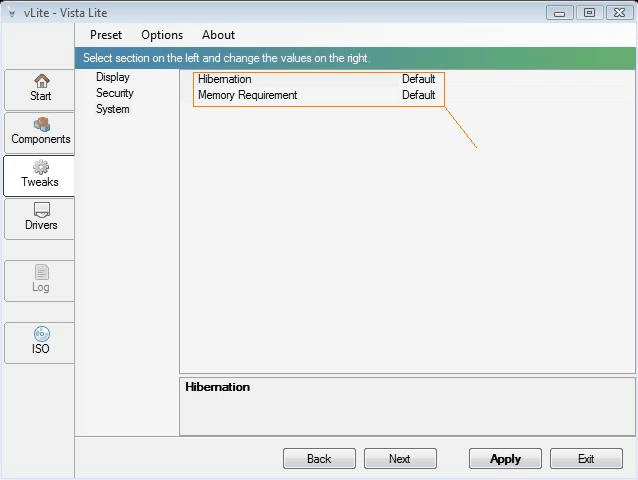The height and width of the screenshot is (480, 638).
Task: Open the Preset menu
Action: click(x=106, y=35)
